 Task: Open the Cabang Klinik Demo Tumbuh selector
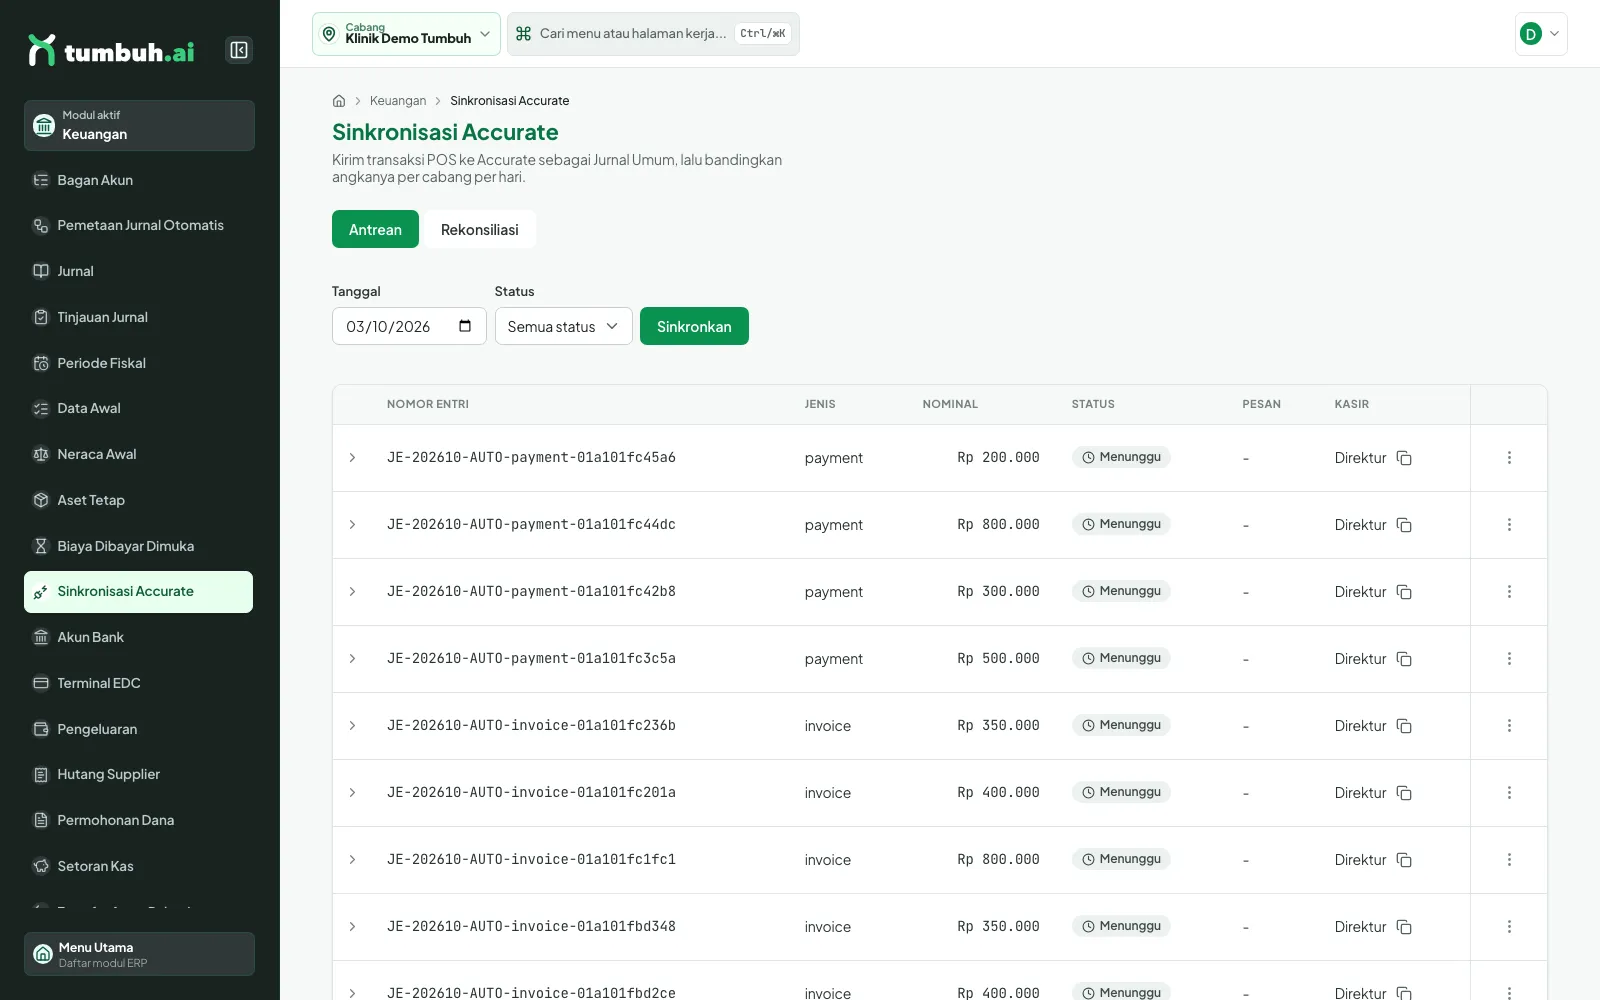click(x=406, y=34)
